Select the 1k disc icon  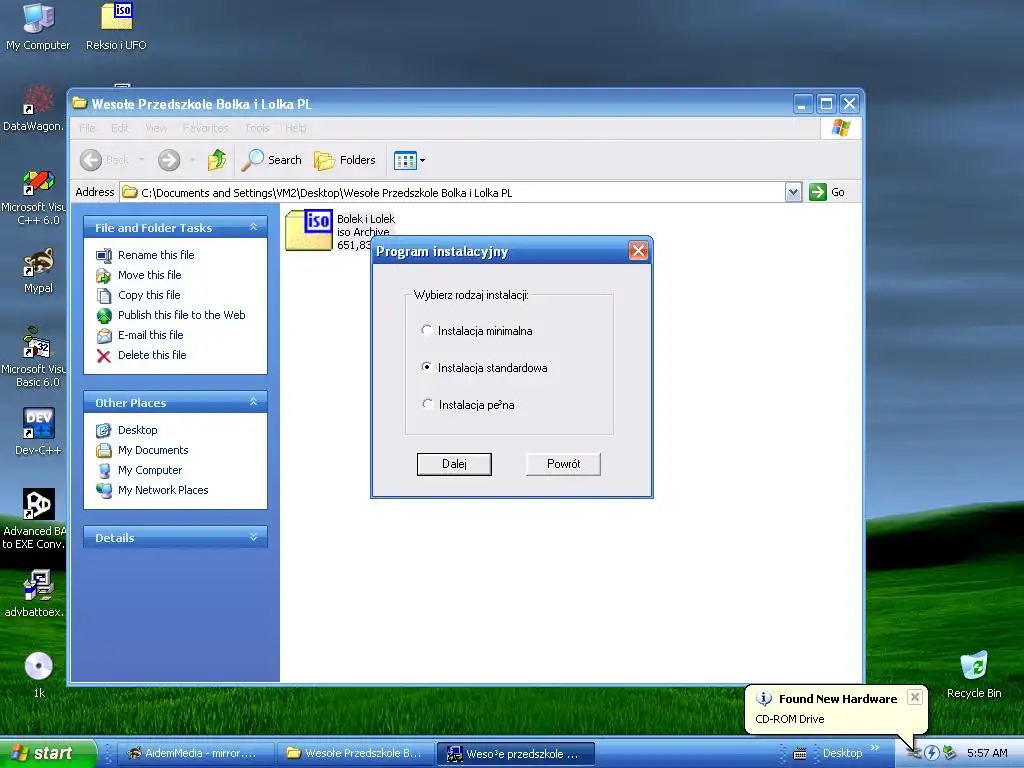coord(39,674)
